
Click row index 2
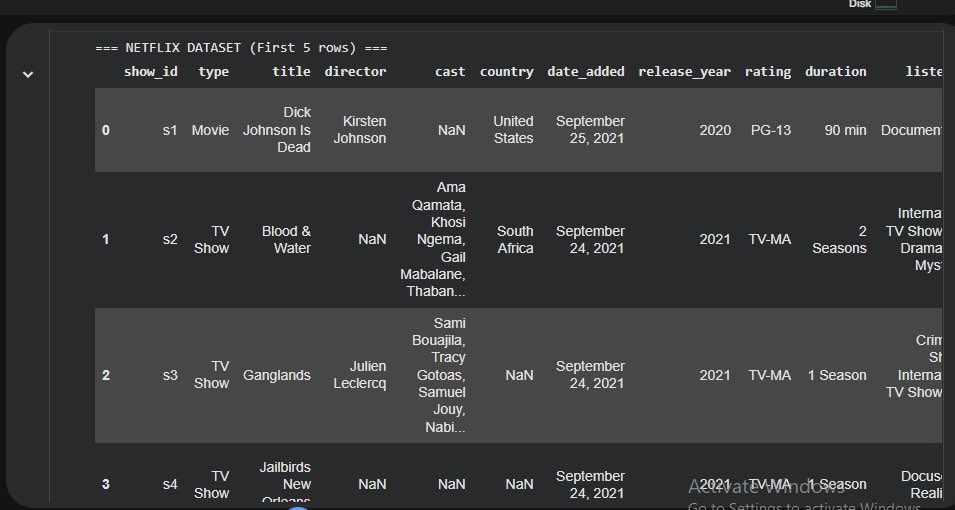106,375
